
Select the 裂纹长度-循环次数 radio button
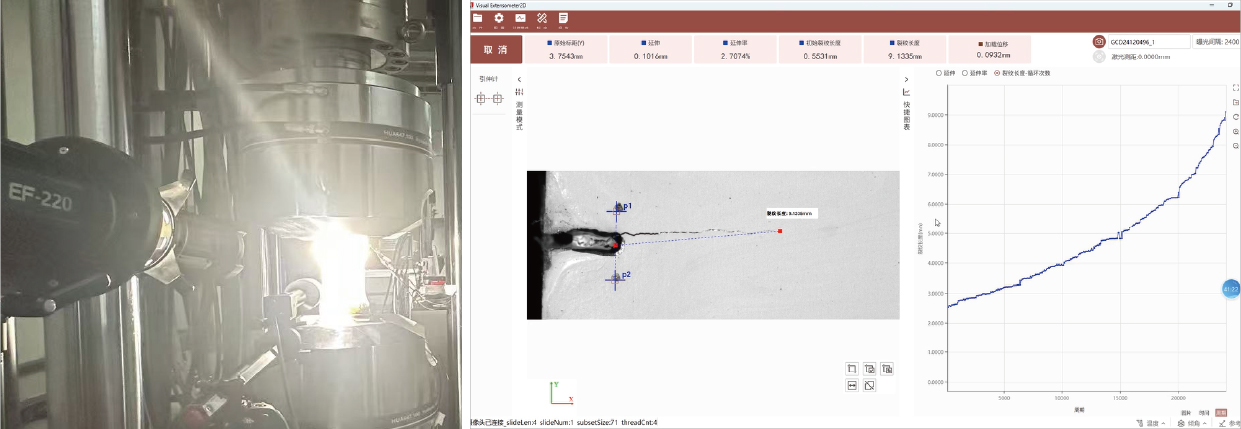coord(1023,73)
